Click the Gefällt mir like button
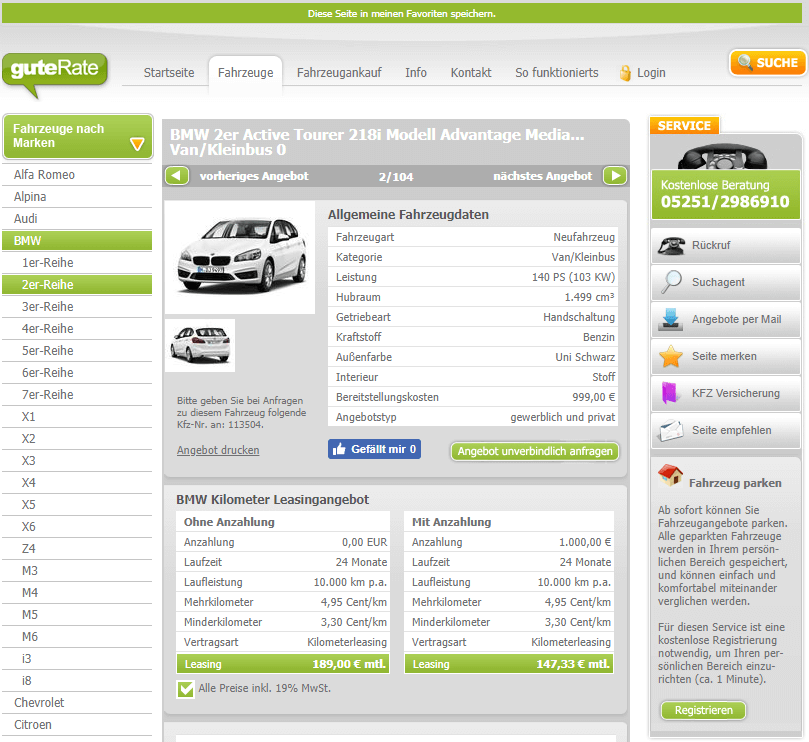The image size is (809, 742). 374,449
